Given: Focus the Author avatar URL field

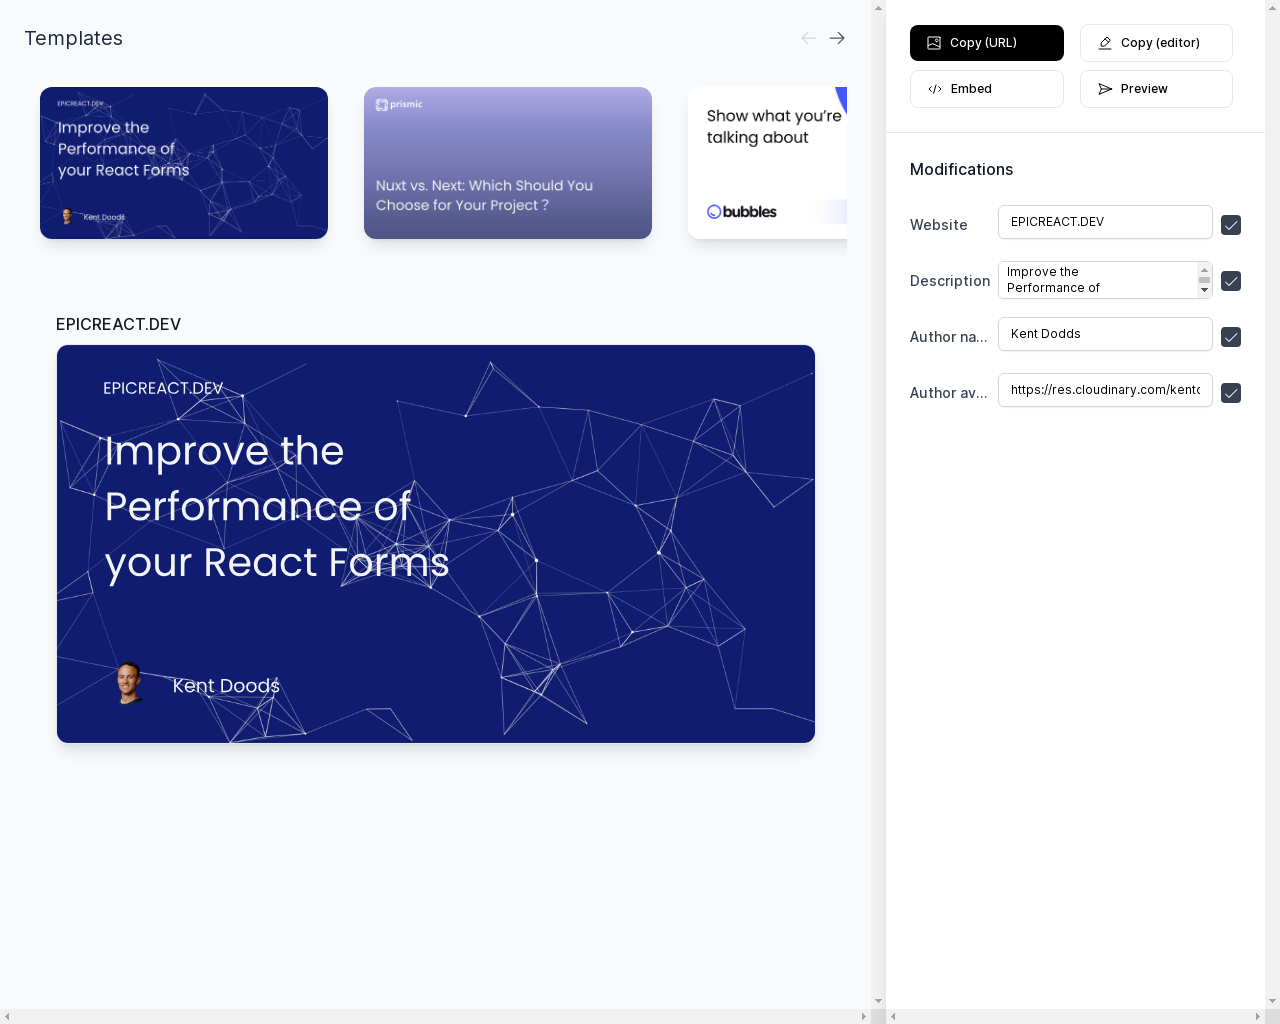Looking at the screenshot, I should [1105, 390].
